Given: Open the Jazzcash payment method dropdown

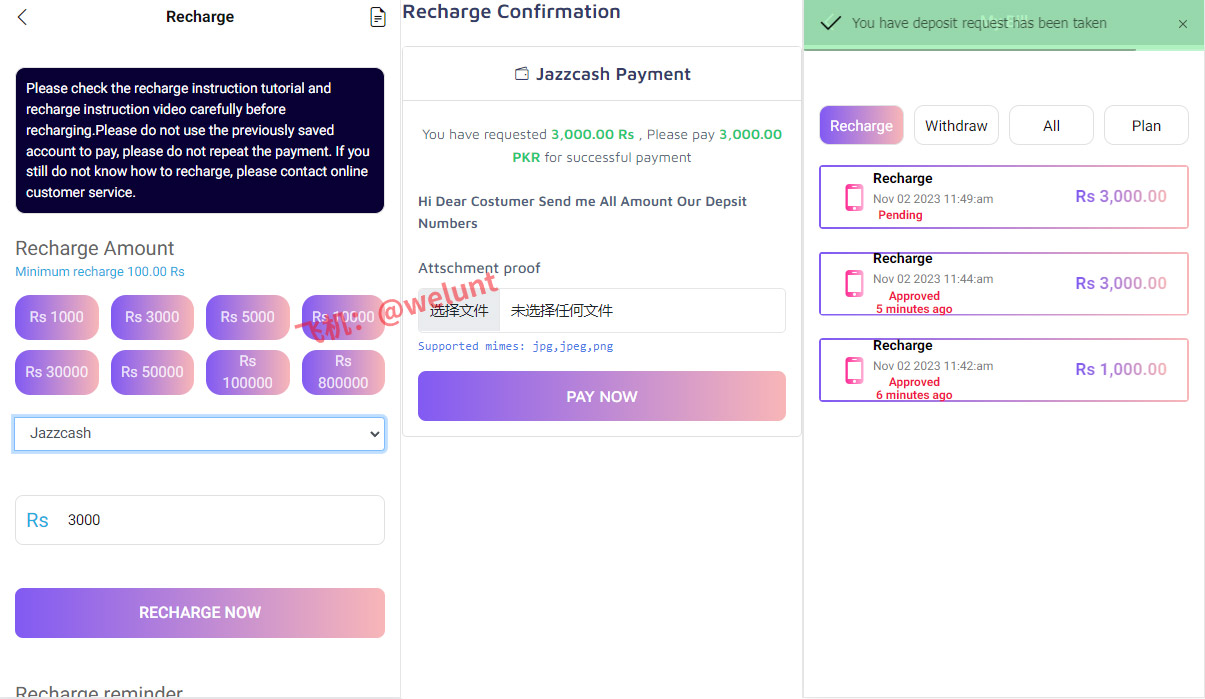Looking at the screenshot, I should (x=200, y=434).
